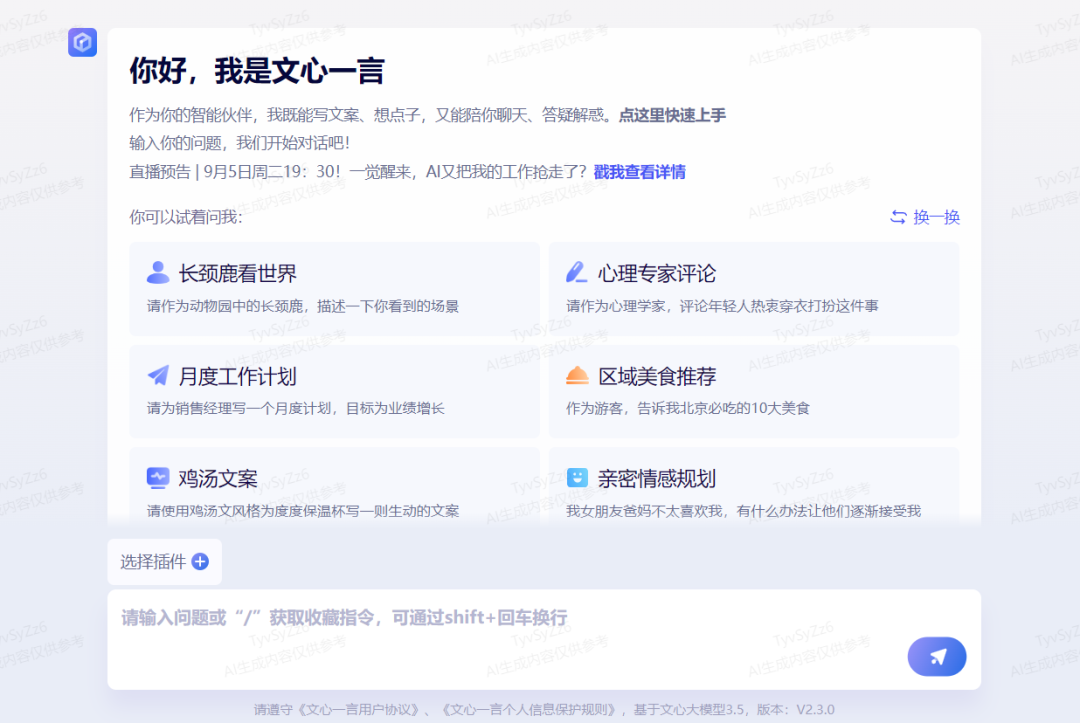
Task: Select the 心理专家评论 prompt title
Action: 656,273
